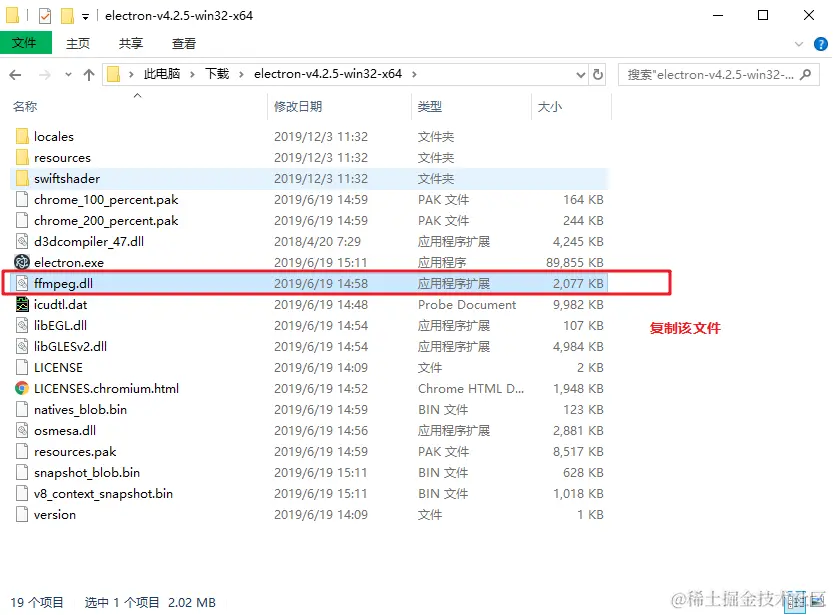Switch to large thumbnails view icon

coord(818,602)
